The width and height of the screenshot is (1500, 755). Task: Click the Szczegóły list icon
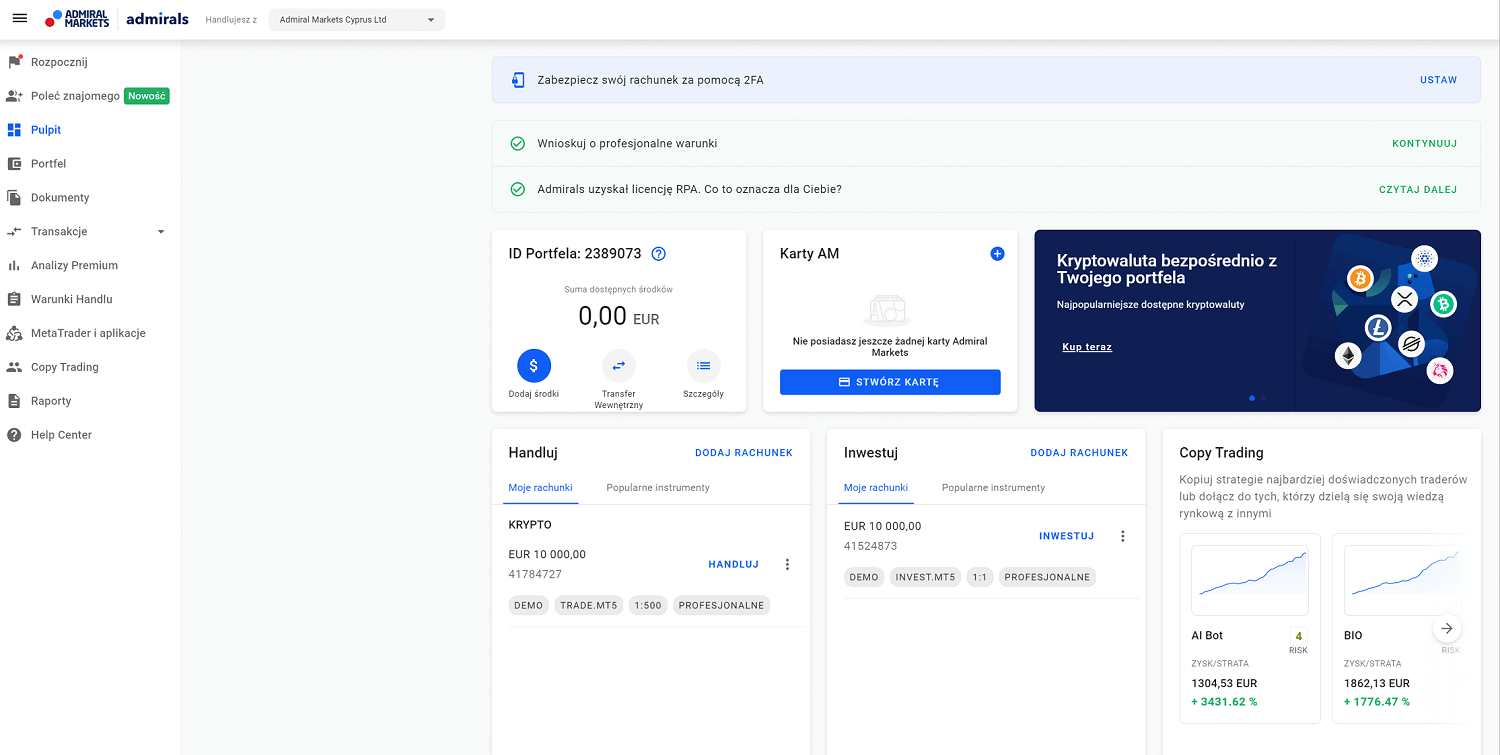(x=703, y=366)
